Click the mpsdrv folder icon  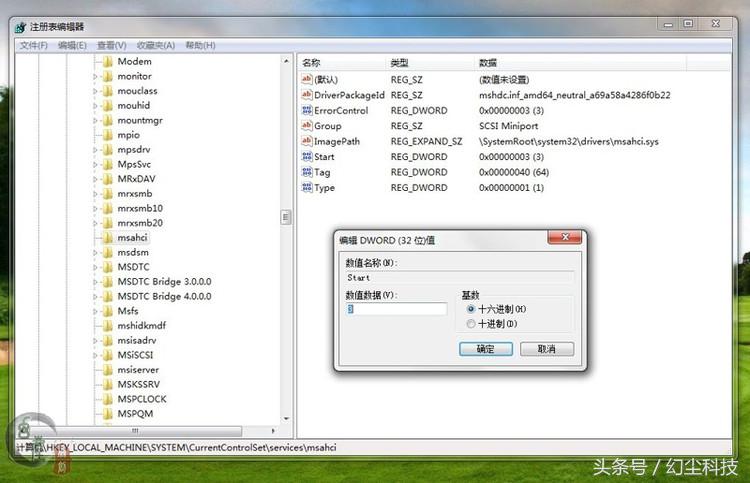click(x=108, y=149)
